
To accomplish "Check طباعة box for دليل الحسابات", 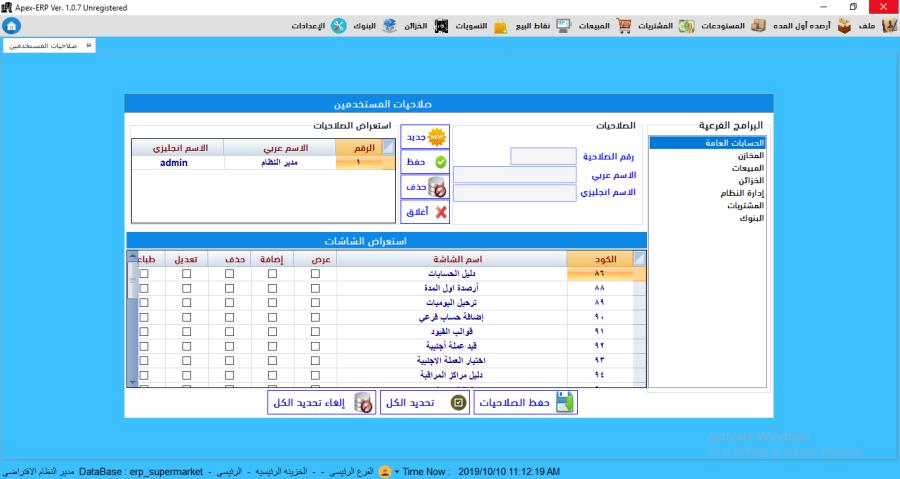I will [x=143, y=274].
